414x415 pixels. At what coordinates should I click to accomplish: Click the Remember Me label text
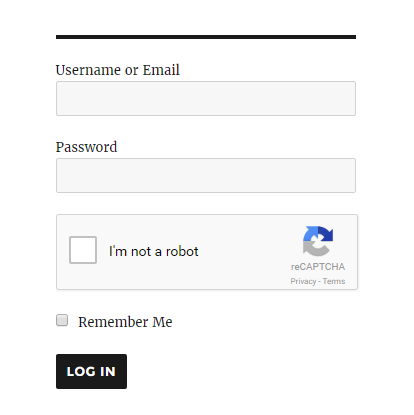point(125,322)
